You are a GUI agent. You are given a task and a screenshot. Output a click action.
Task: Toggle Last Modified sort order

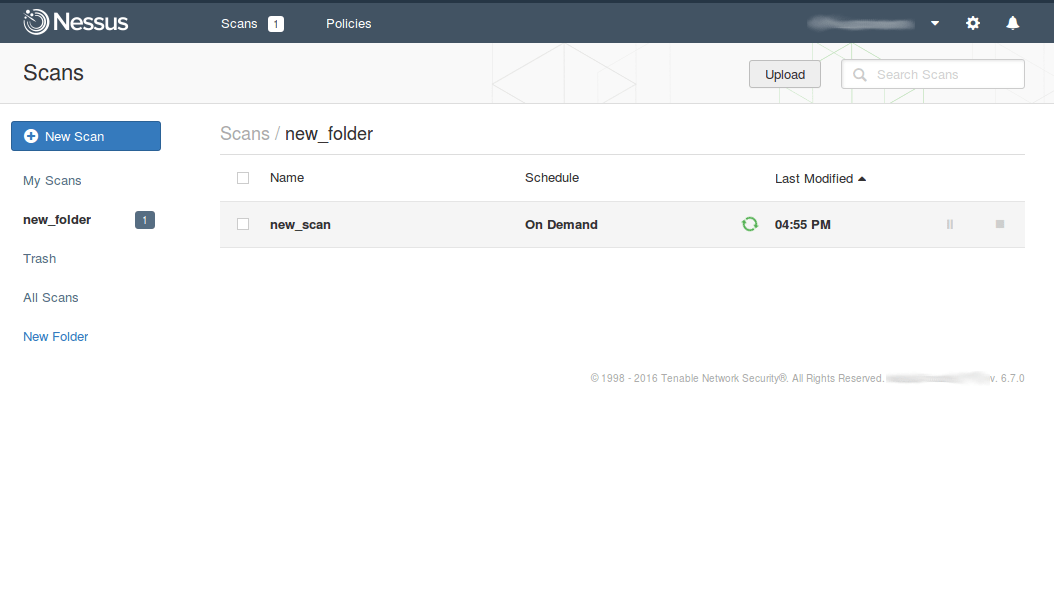click(814, 178)
